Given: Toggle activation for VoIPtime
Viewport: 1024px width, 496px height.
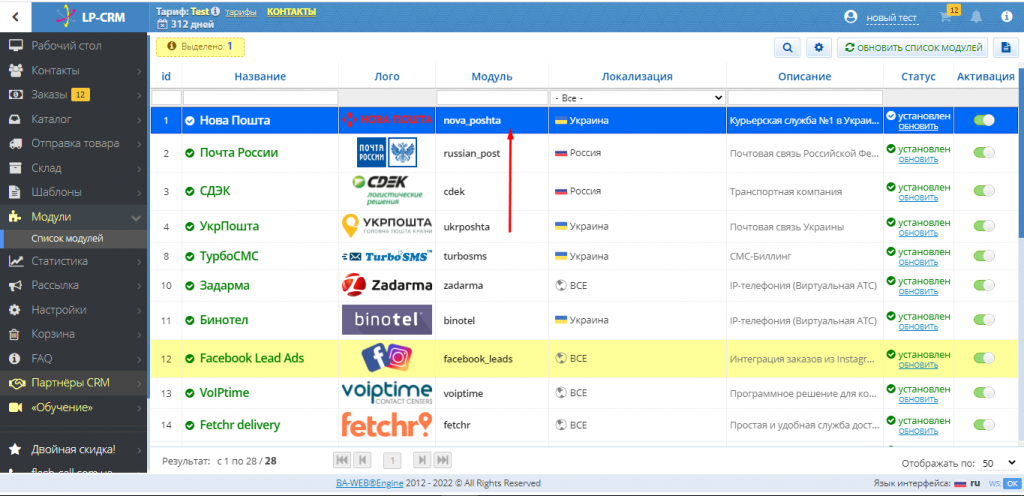Looking at the screenshot, I should point(984,393).
